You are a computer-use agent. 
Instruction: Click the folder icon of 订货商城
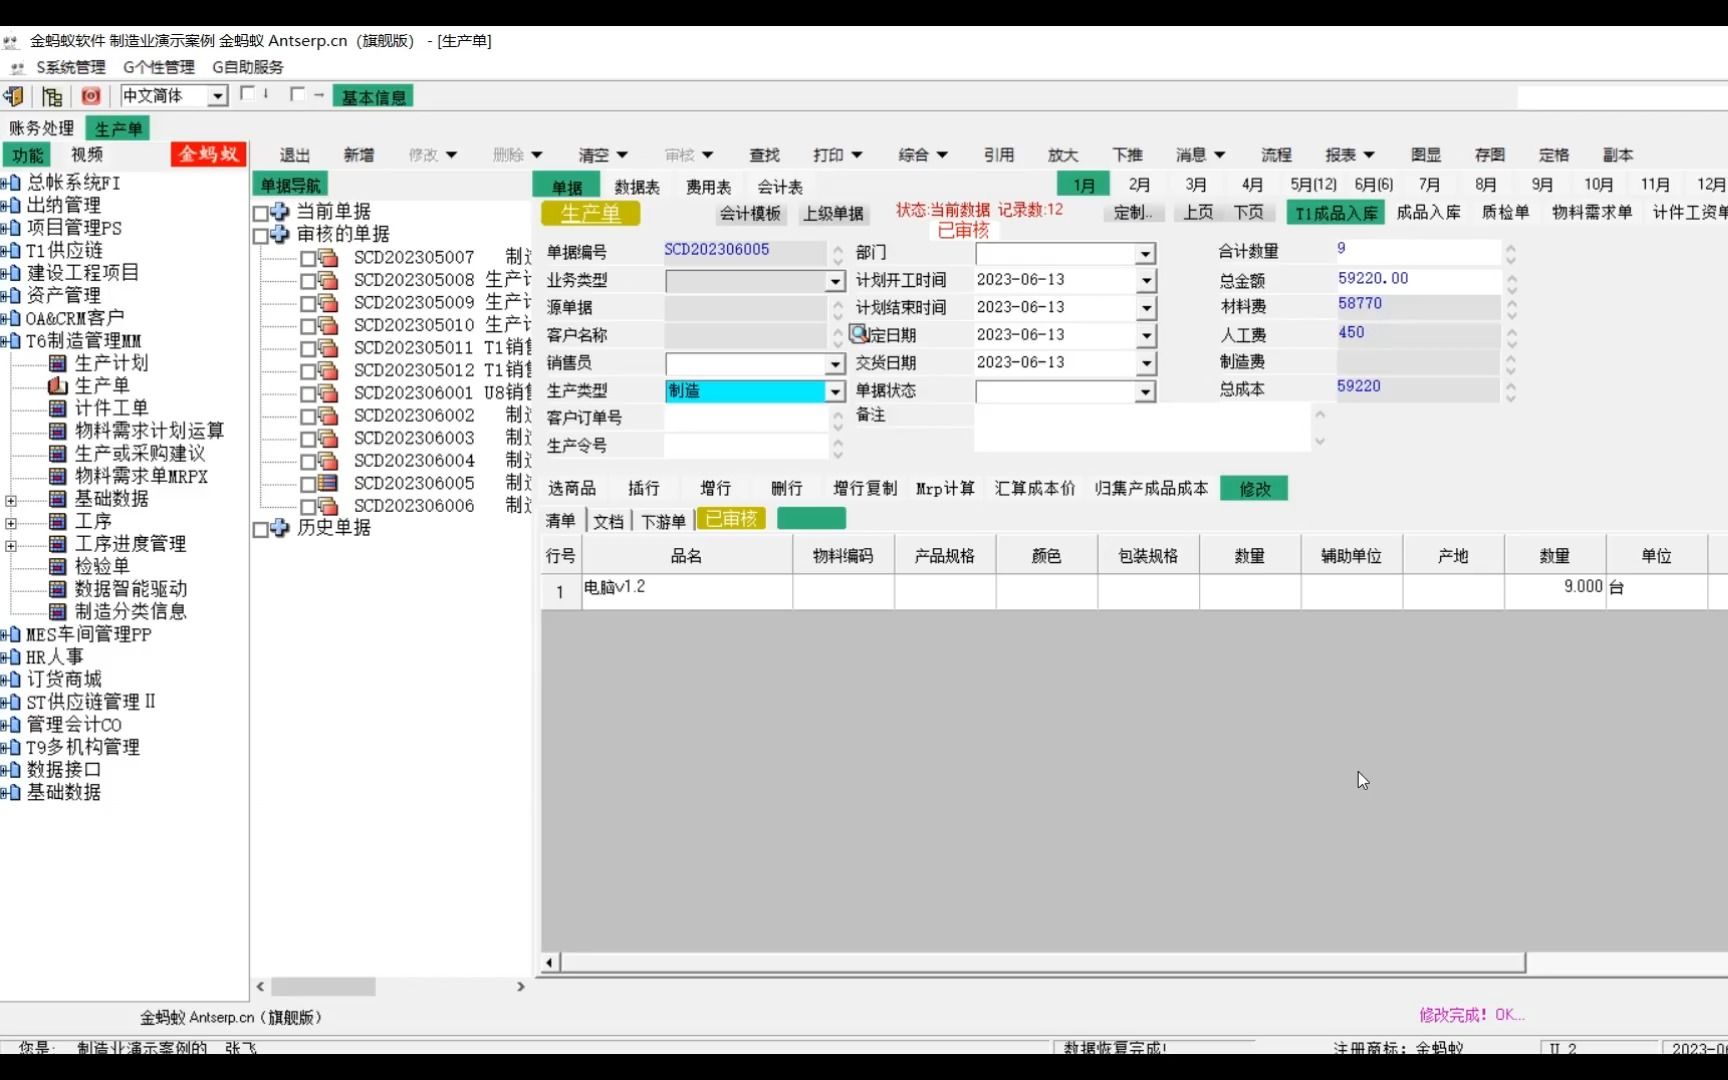pyautogui.click(x=14, y=680)
